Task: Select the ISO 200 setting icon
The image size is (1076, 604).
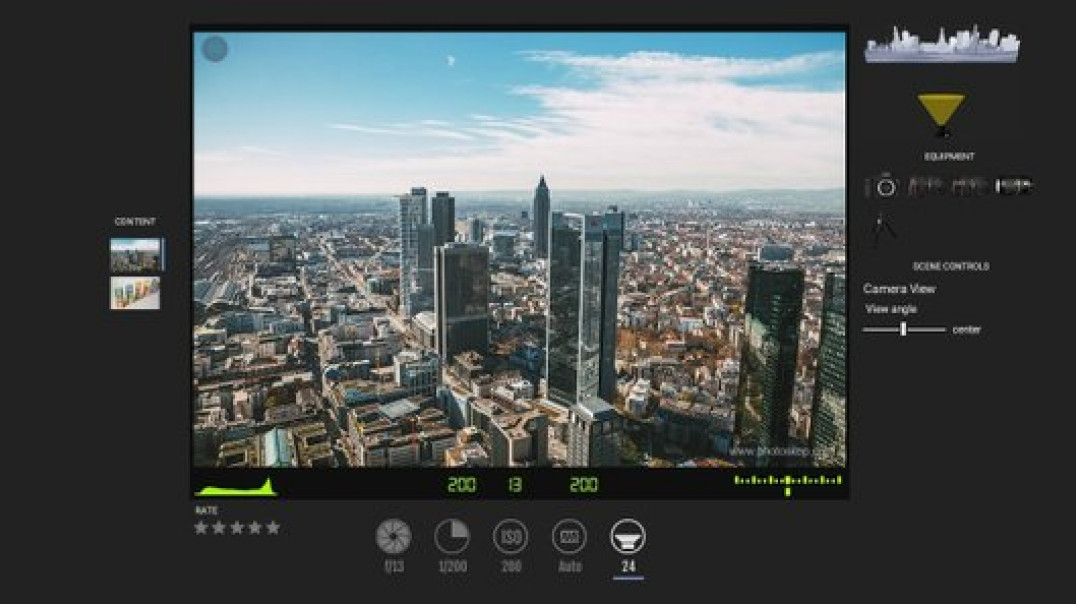Action: [511, 536]
